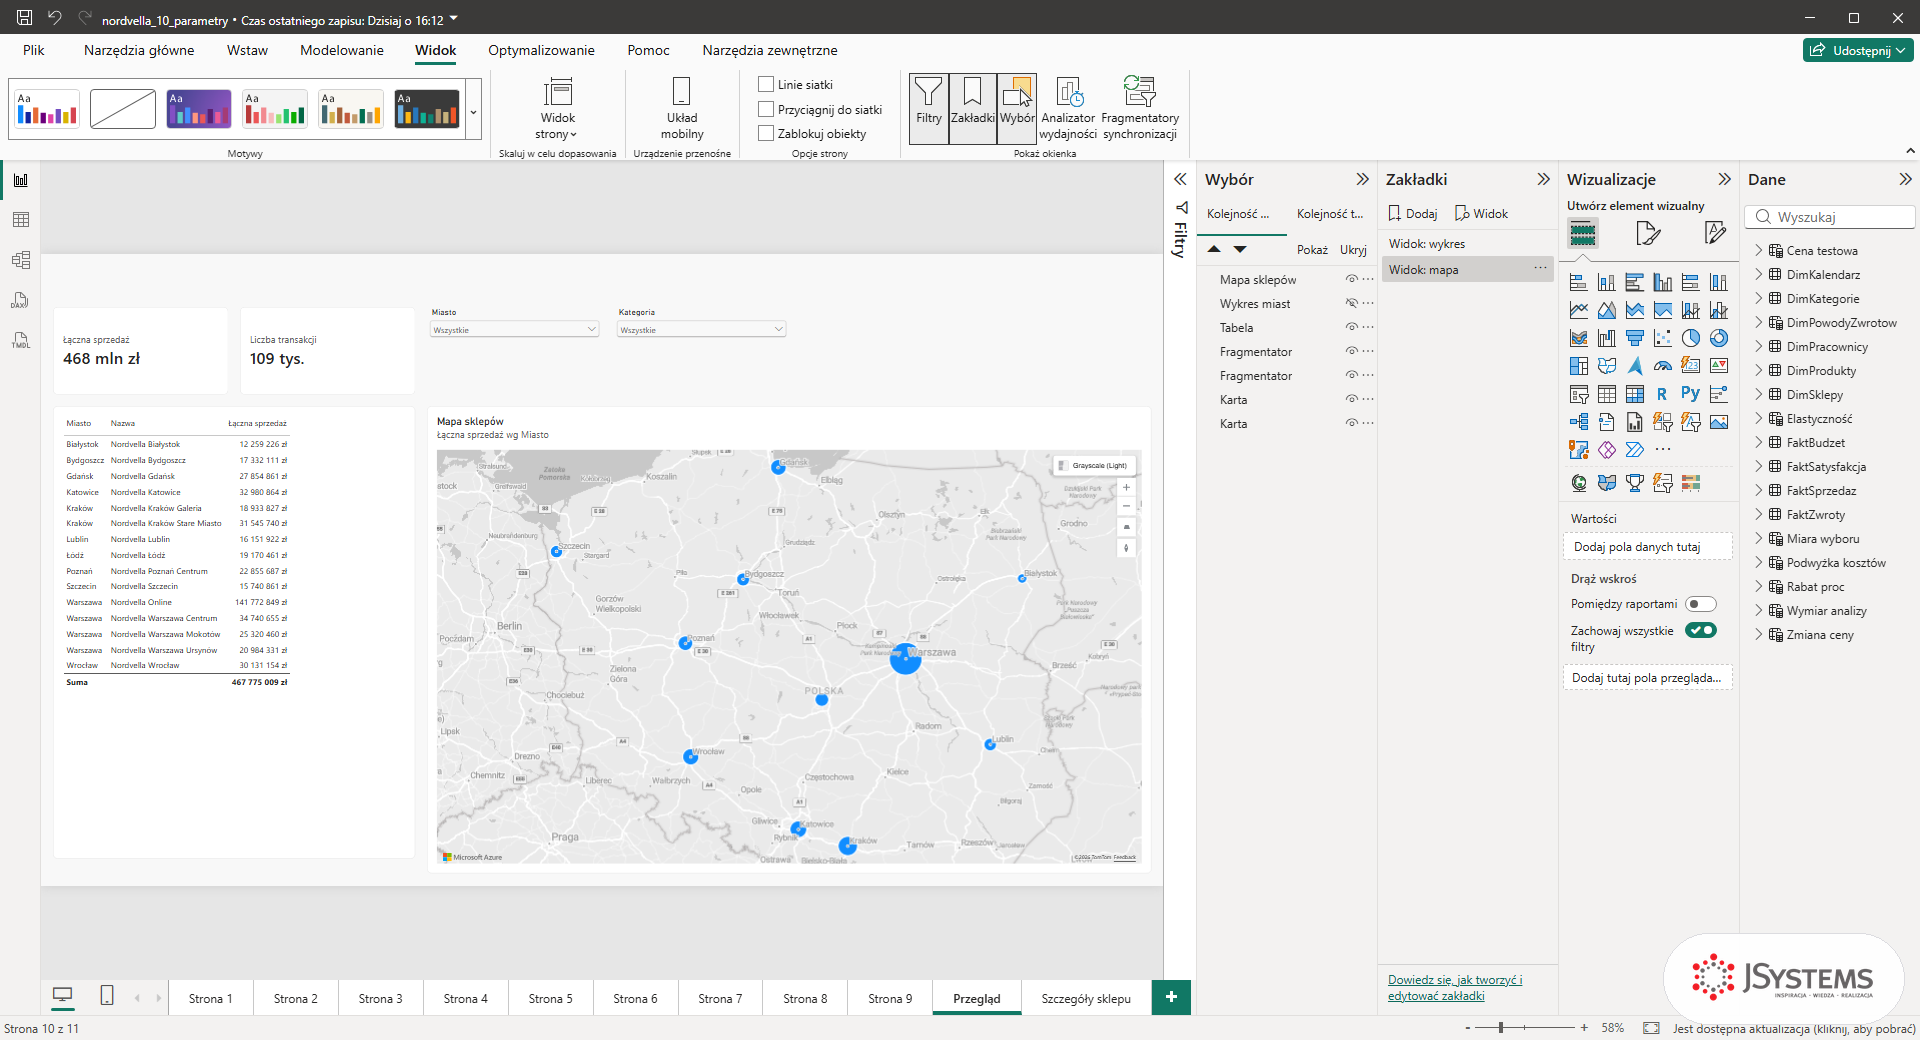This screenshot has height=1040, width=1920.
Task: Undo the last action in the title bar
Action: click(x=55, y=18)
